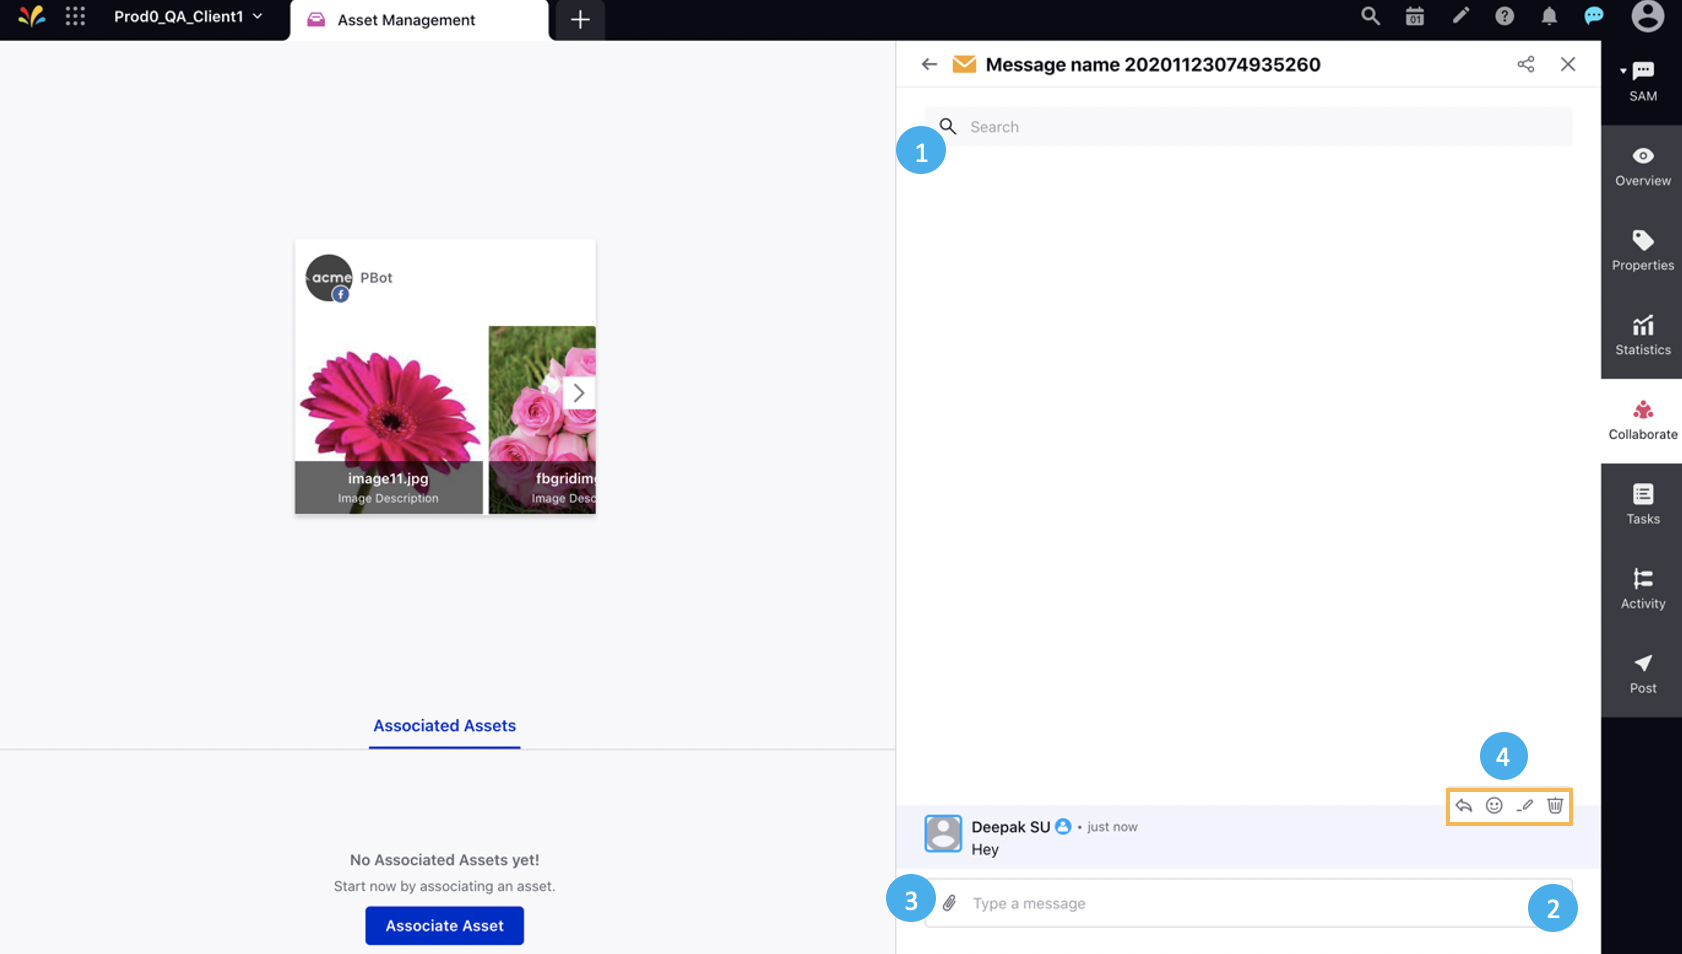Open a new tab with plus button
This screenshot has width=1682, height=954.
pyautogui.click(x=580, y=20)
